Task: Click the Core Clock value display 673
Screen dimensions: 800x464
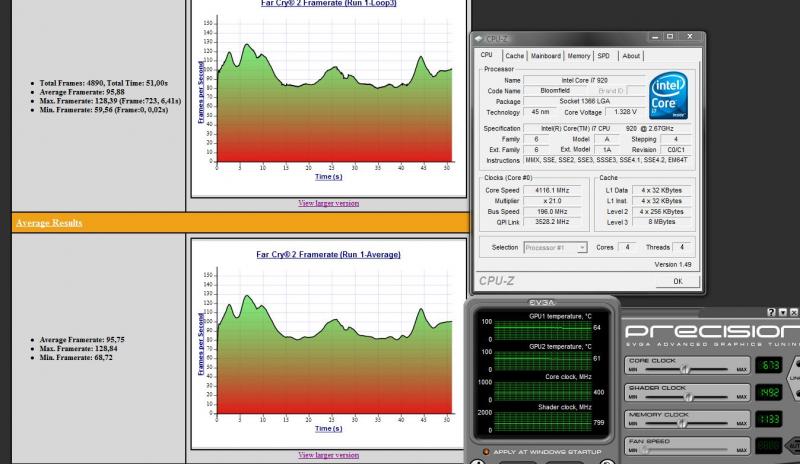Action: (769, 365)
